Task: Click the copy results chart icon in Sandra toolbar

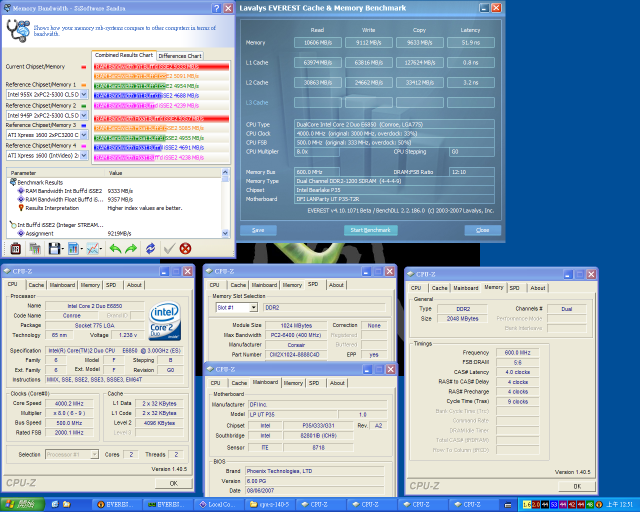Action: coord(35,248)
